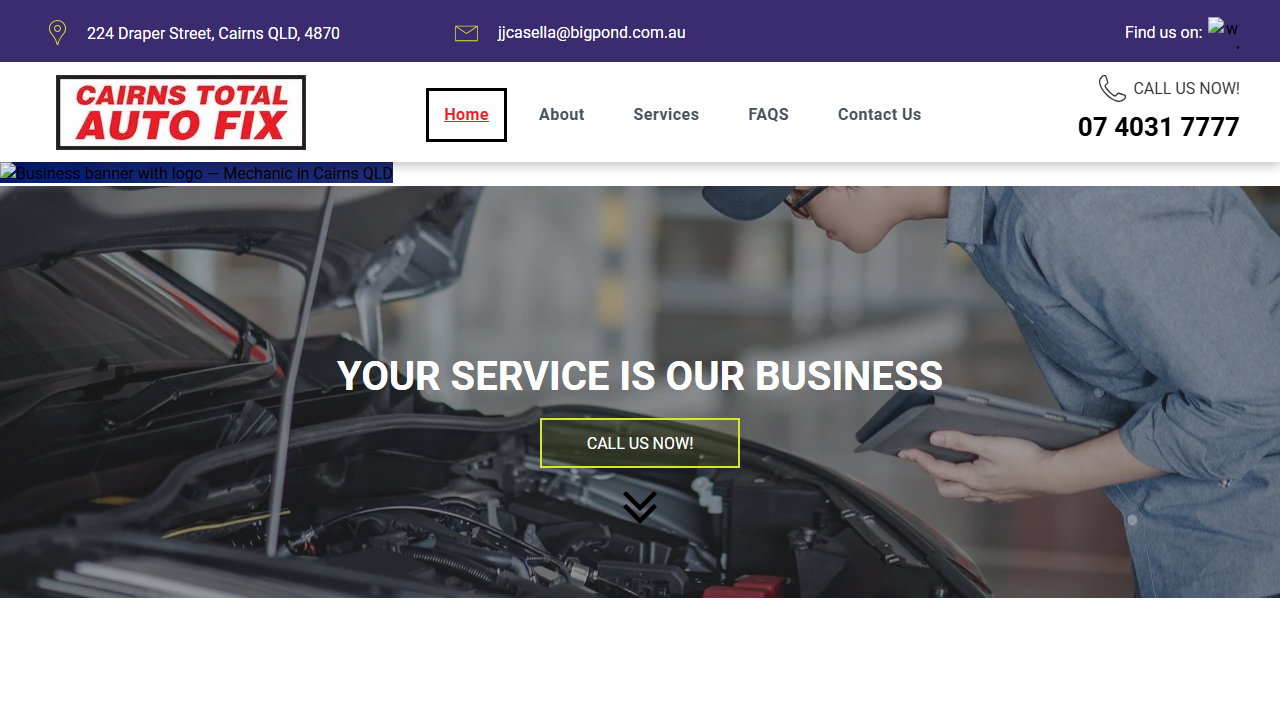
Task: Go to the About page
Action: click(x=562, y=115)
